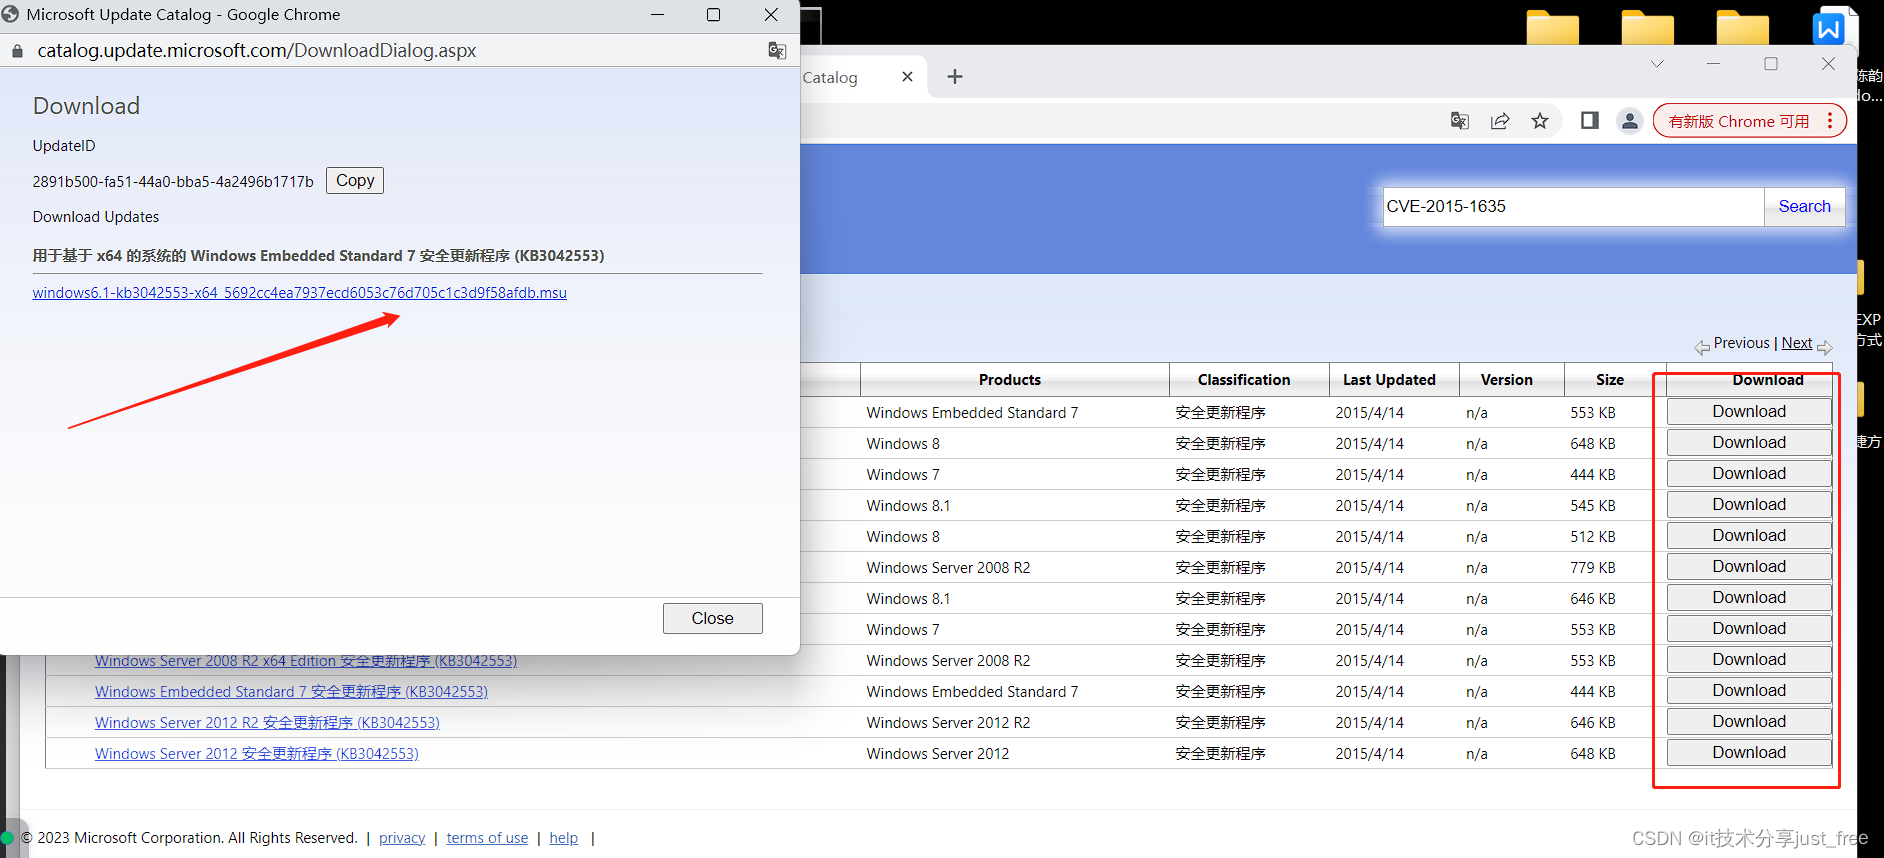Viewport: 1884px width, 858px height.
Task: Open the Chrome three-dot menu
Action: click(x=1830, y=121)
